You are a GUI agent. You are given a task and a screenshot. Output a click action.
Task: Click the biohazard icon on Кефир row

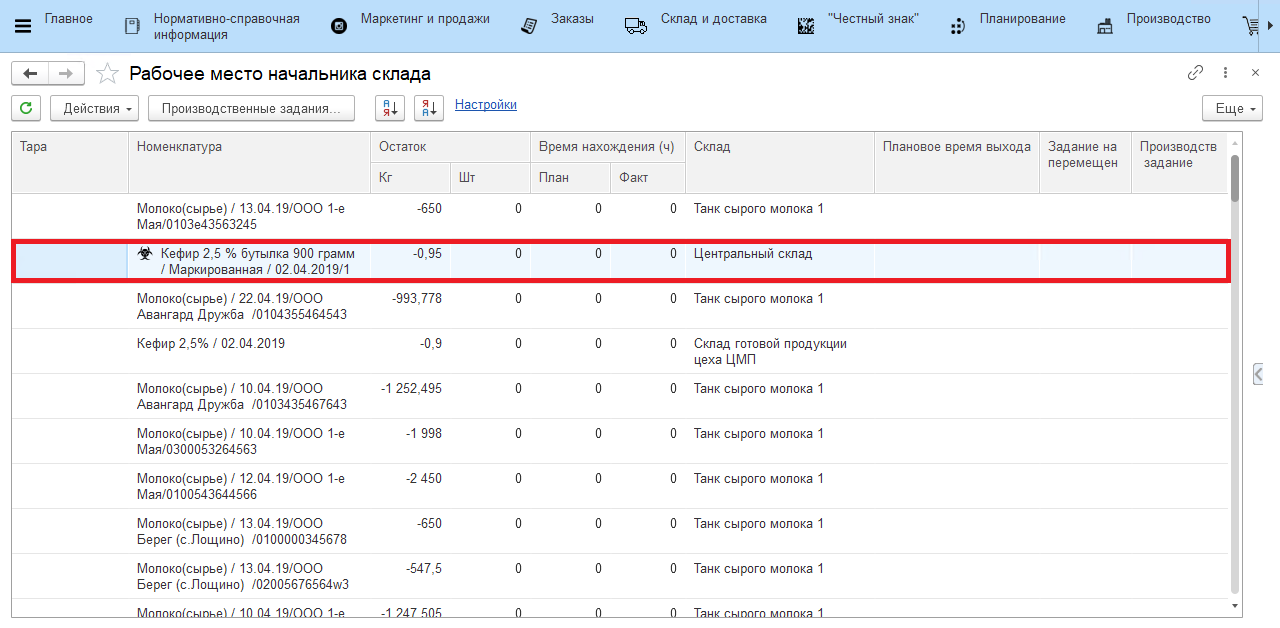click(145, 254)
